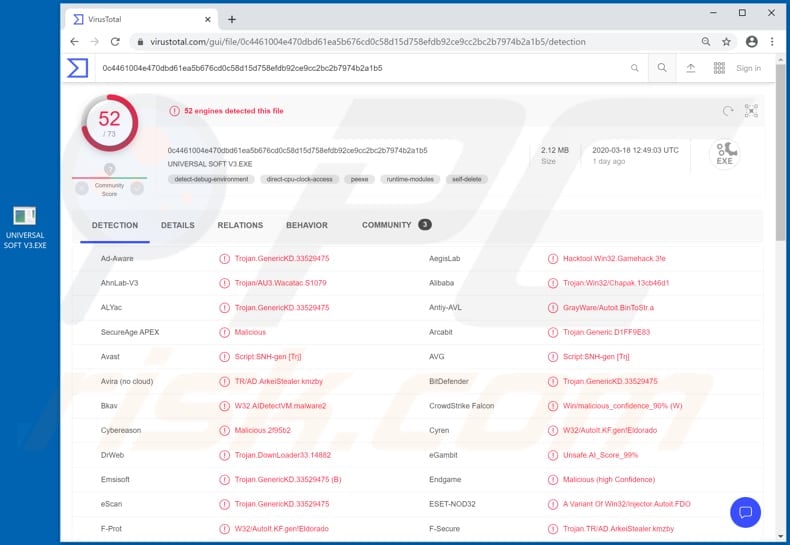Click the peexe tag
The height and width of the screenshot is (545, 790).
point(359,179)
